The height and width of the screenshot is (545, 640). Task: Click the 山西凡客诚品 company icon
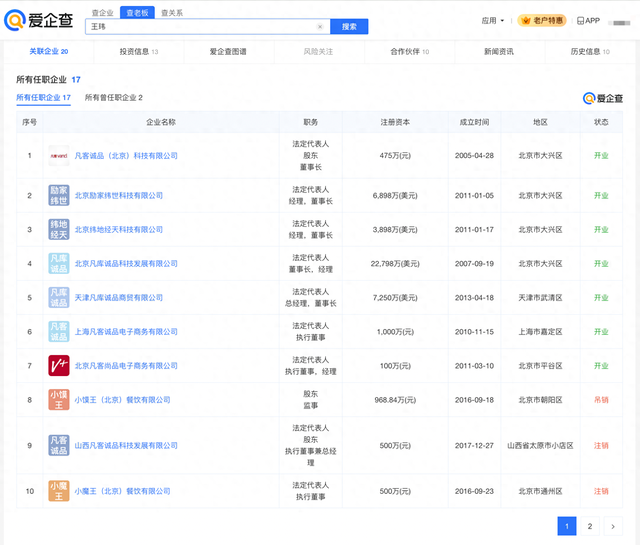[x=59, y=445]
